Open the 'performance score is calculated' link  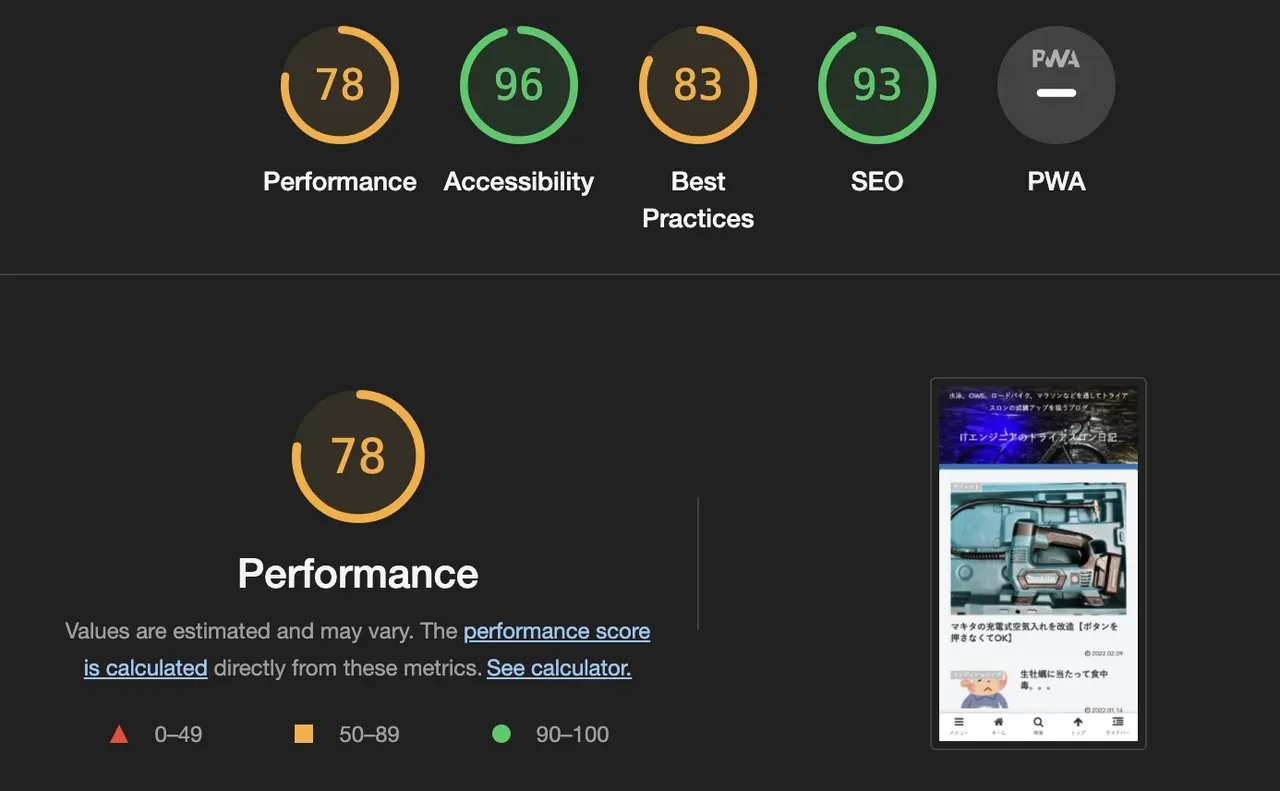556,631
